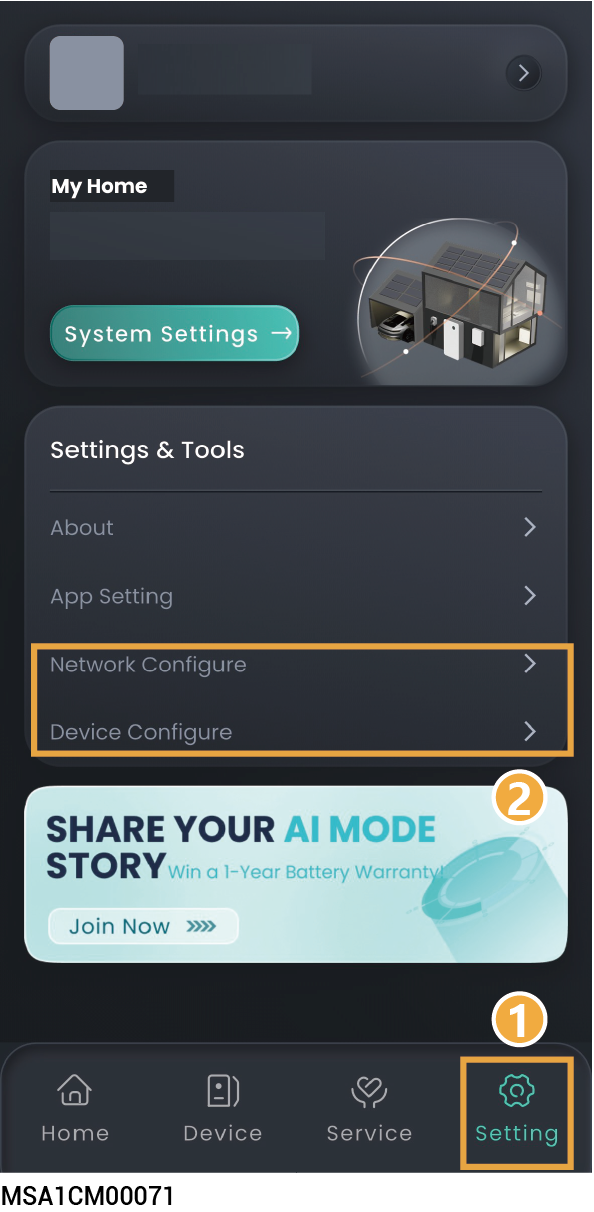Open the Share Your AI Mode Story banner
594x1212 pixels.
[x=296, y=874]
